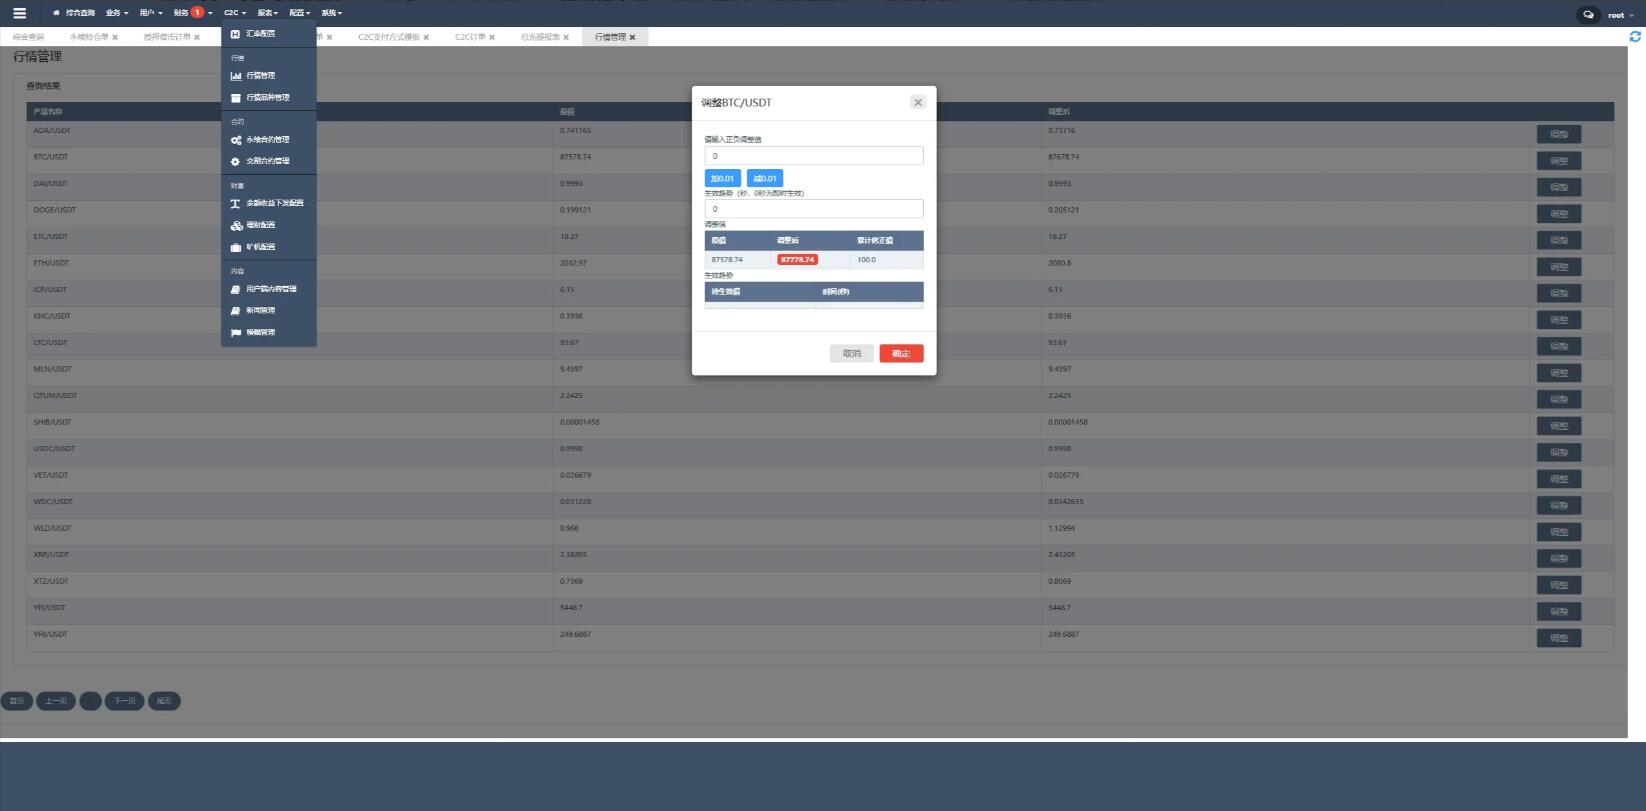Click the refresh icon at top right
The height and width of the screenshot is (811, 1646).
point(1635,37)
